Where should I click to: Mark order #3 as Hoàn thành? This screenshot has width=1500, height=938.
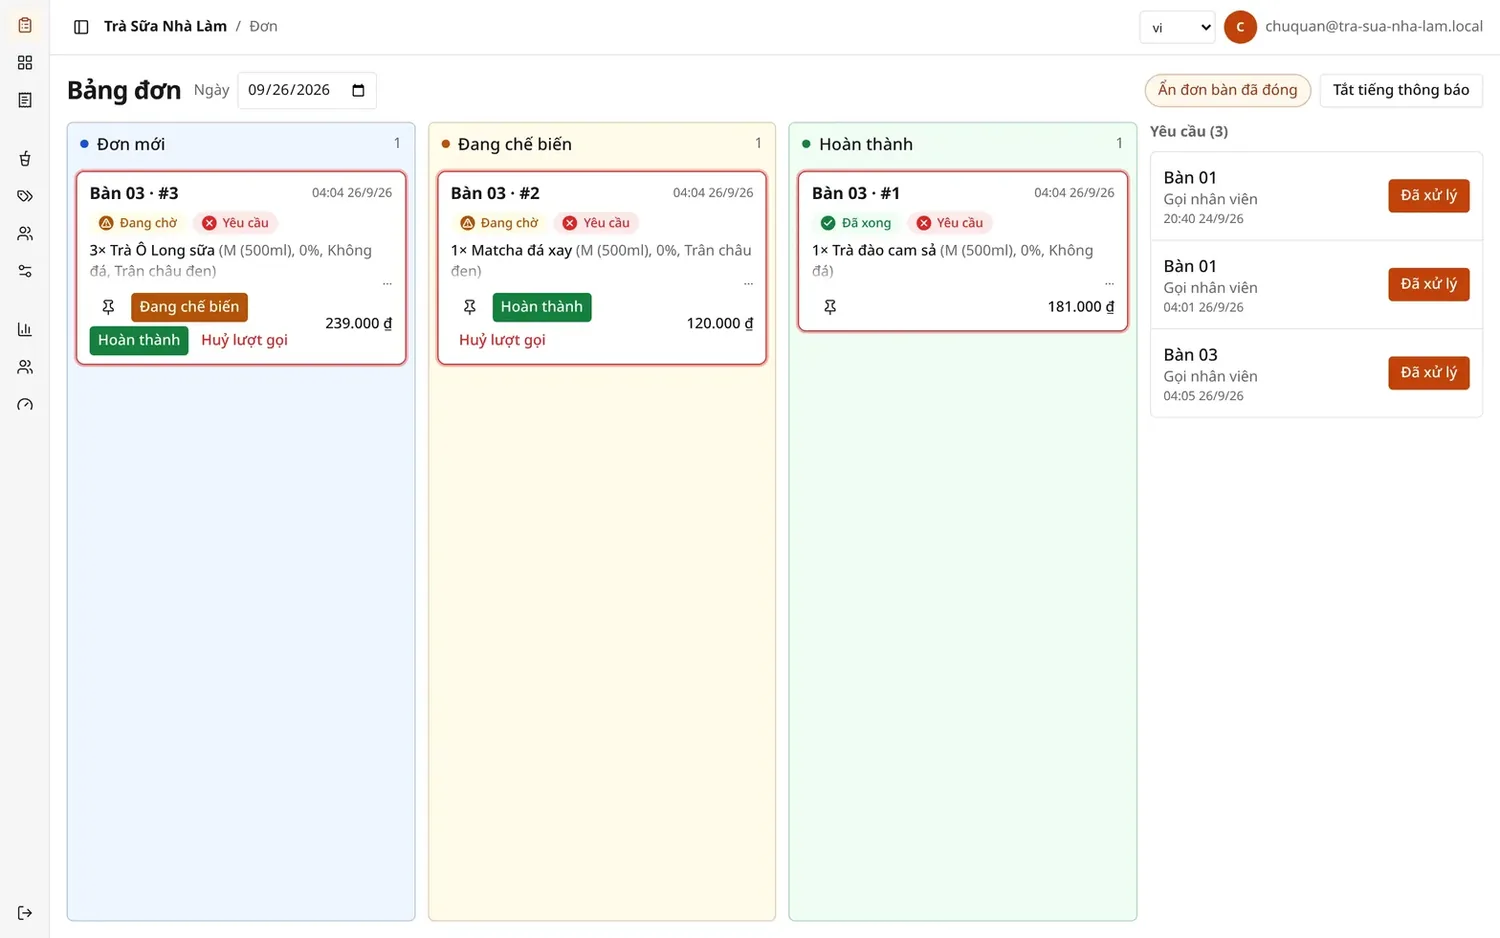coord(139,340)
